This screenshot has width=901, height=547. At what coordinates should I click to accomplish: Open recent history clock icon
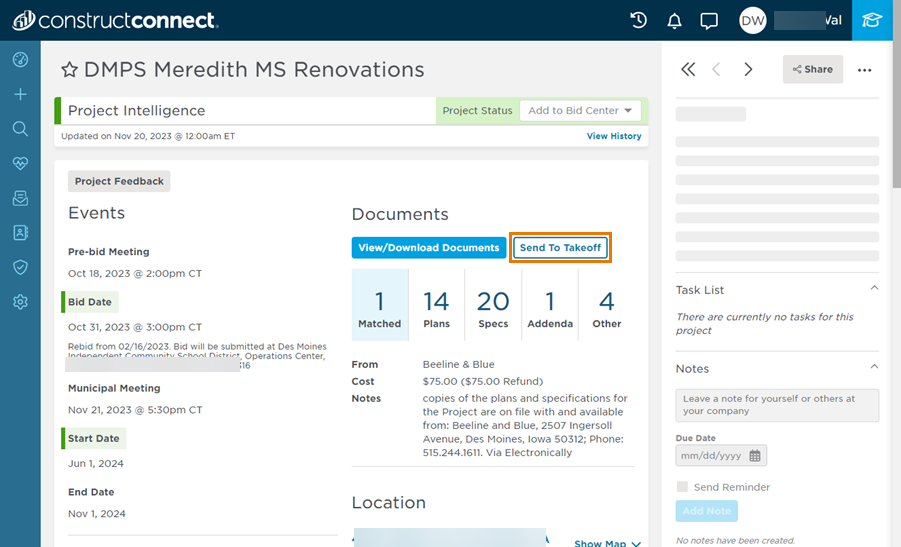coord(638,21)
